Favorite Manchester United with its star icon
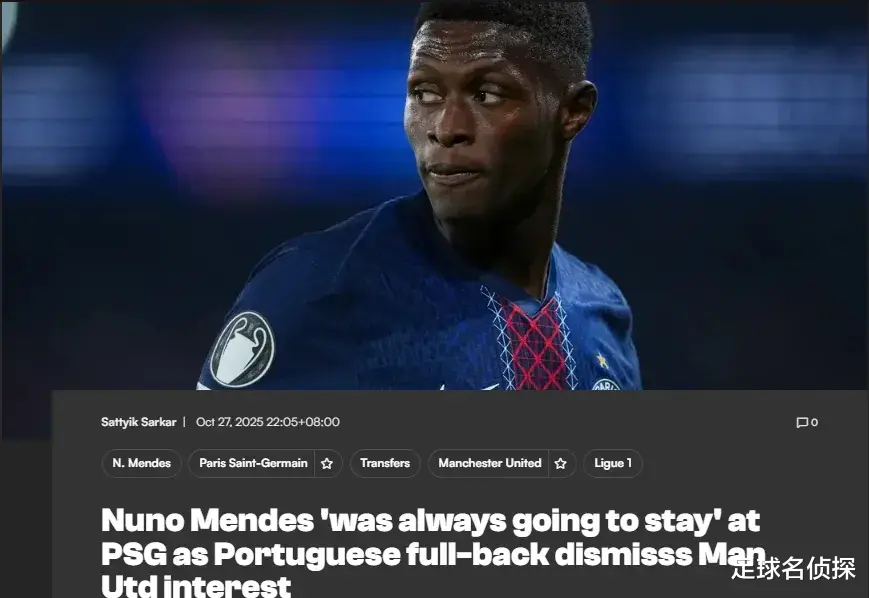The image size is (869, 598). coord(561,463)
